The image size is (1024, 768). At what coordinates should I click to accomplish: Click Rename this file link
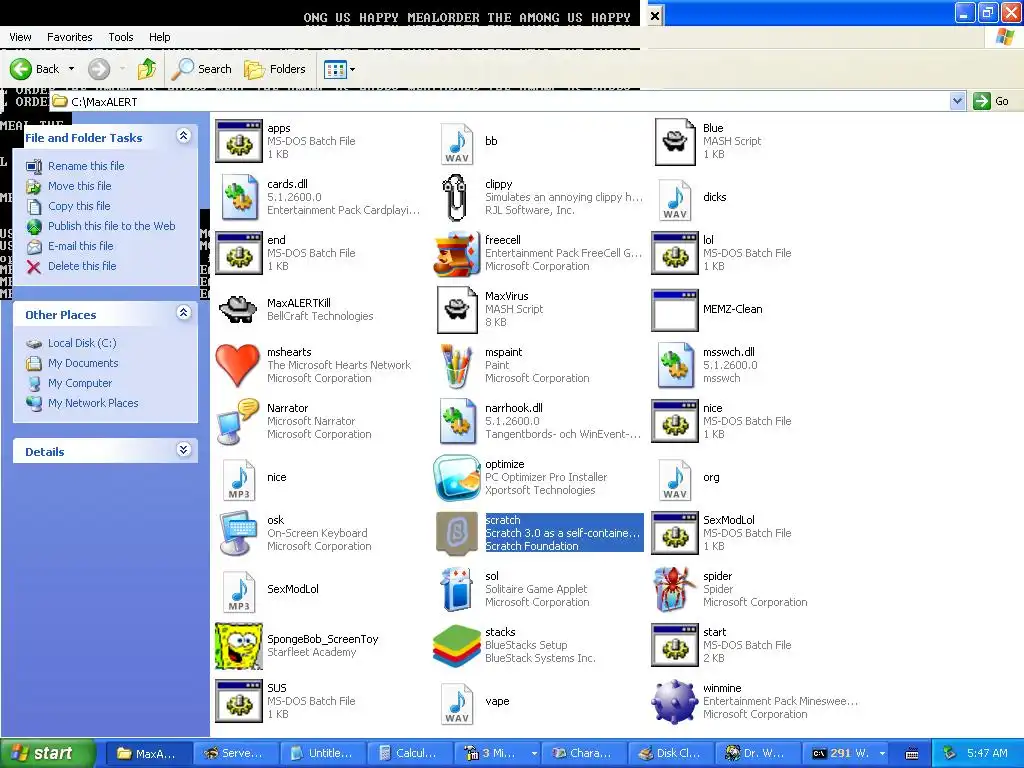[x=86, y=166]
